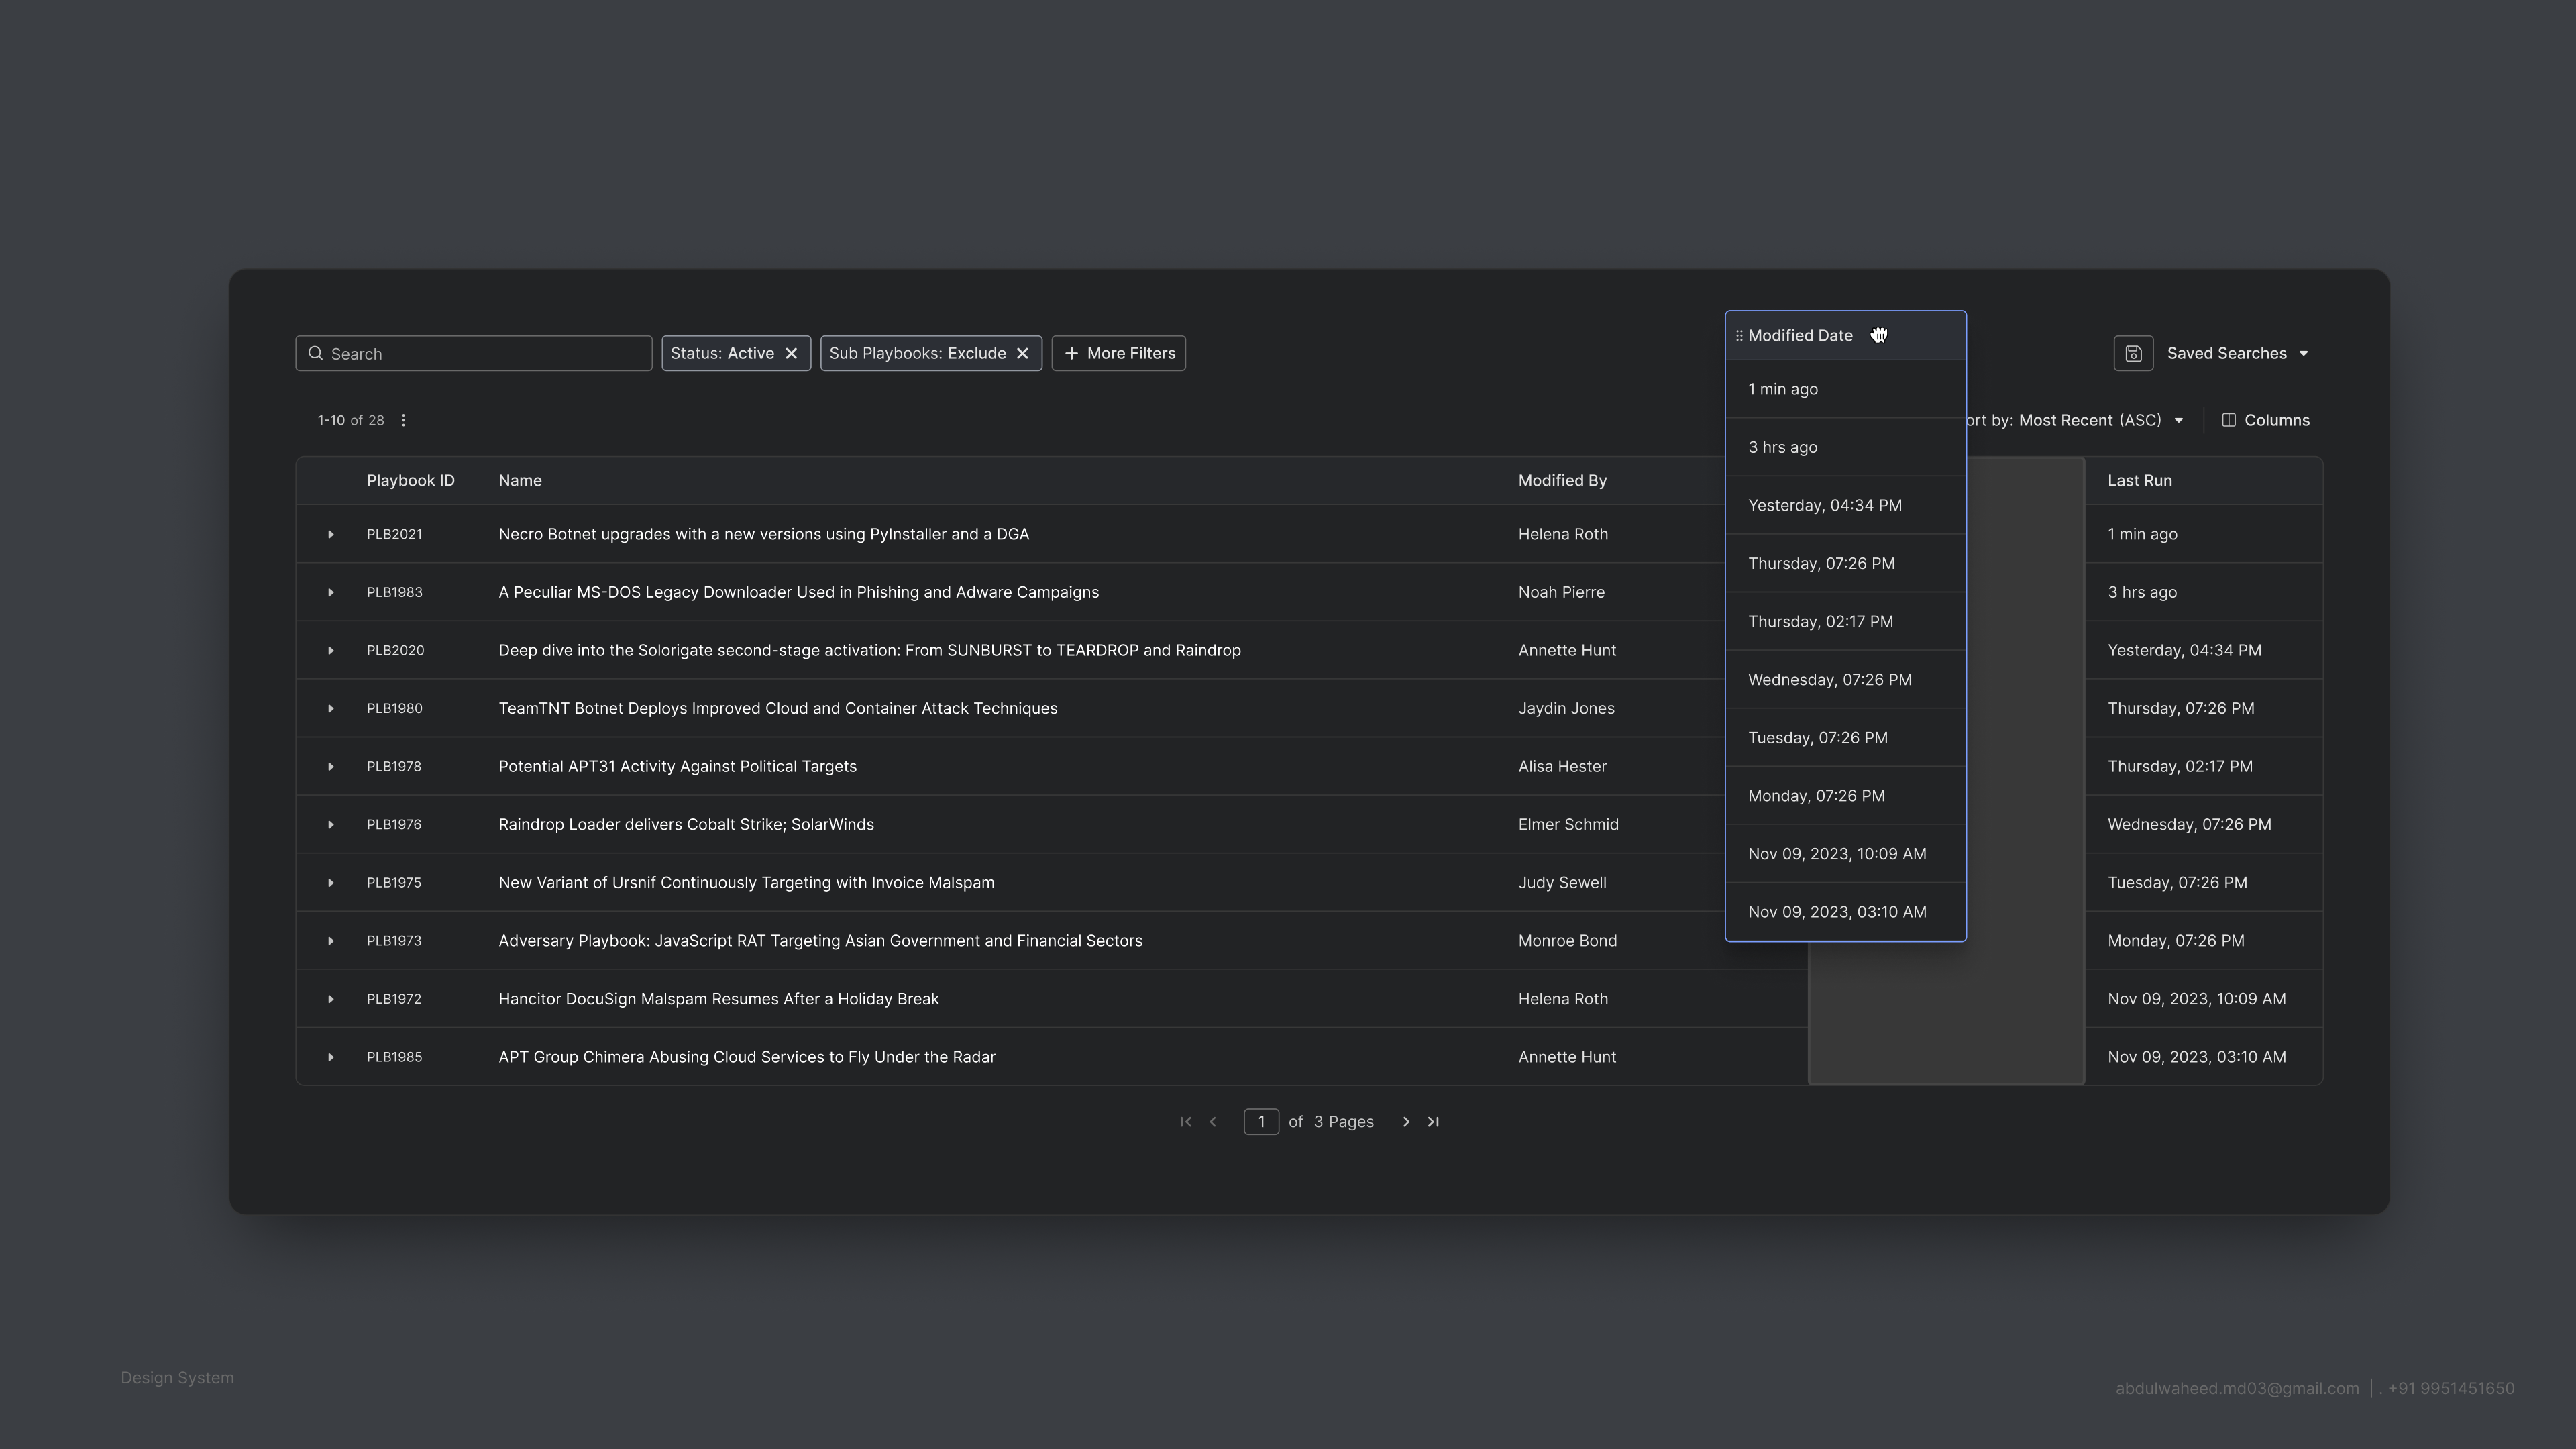Click the page number input box
Viewport: 2576px width, 1449px height.
(1261, 1122)
